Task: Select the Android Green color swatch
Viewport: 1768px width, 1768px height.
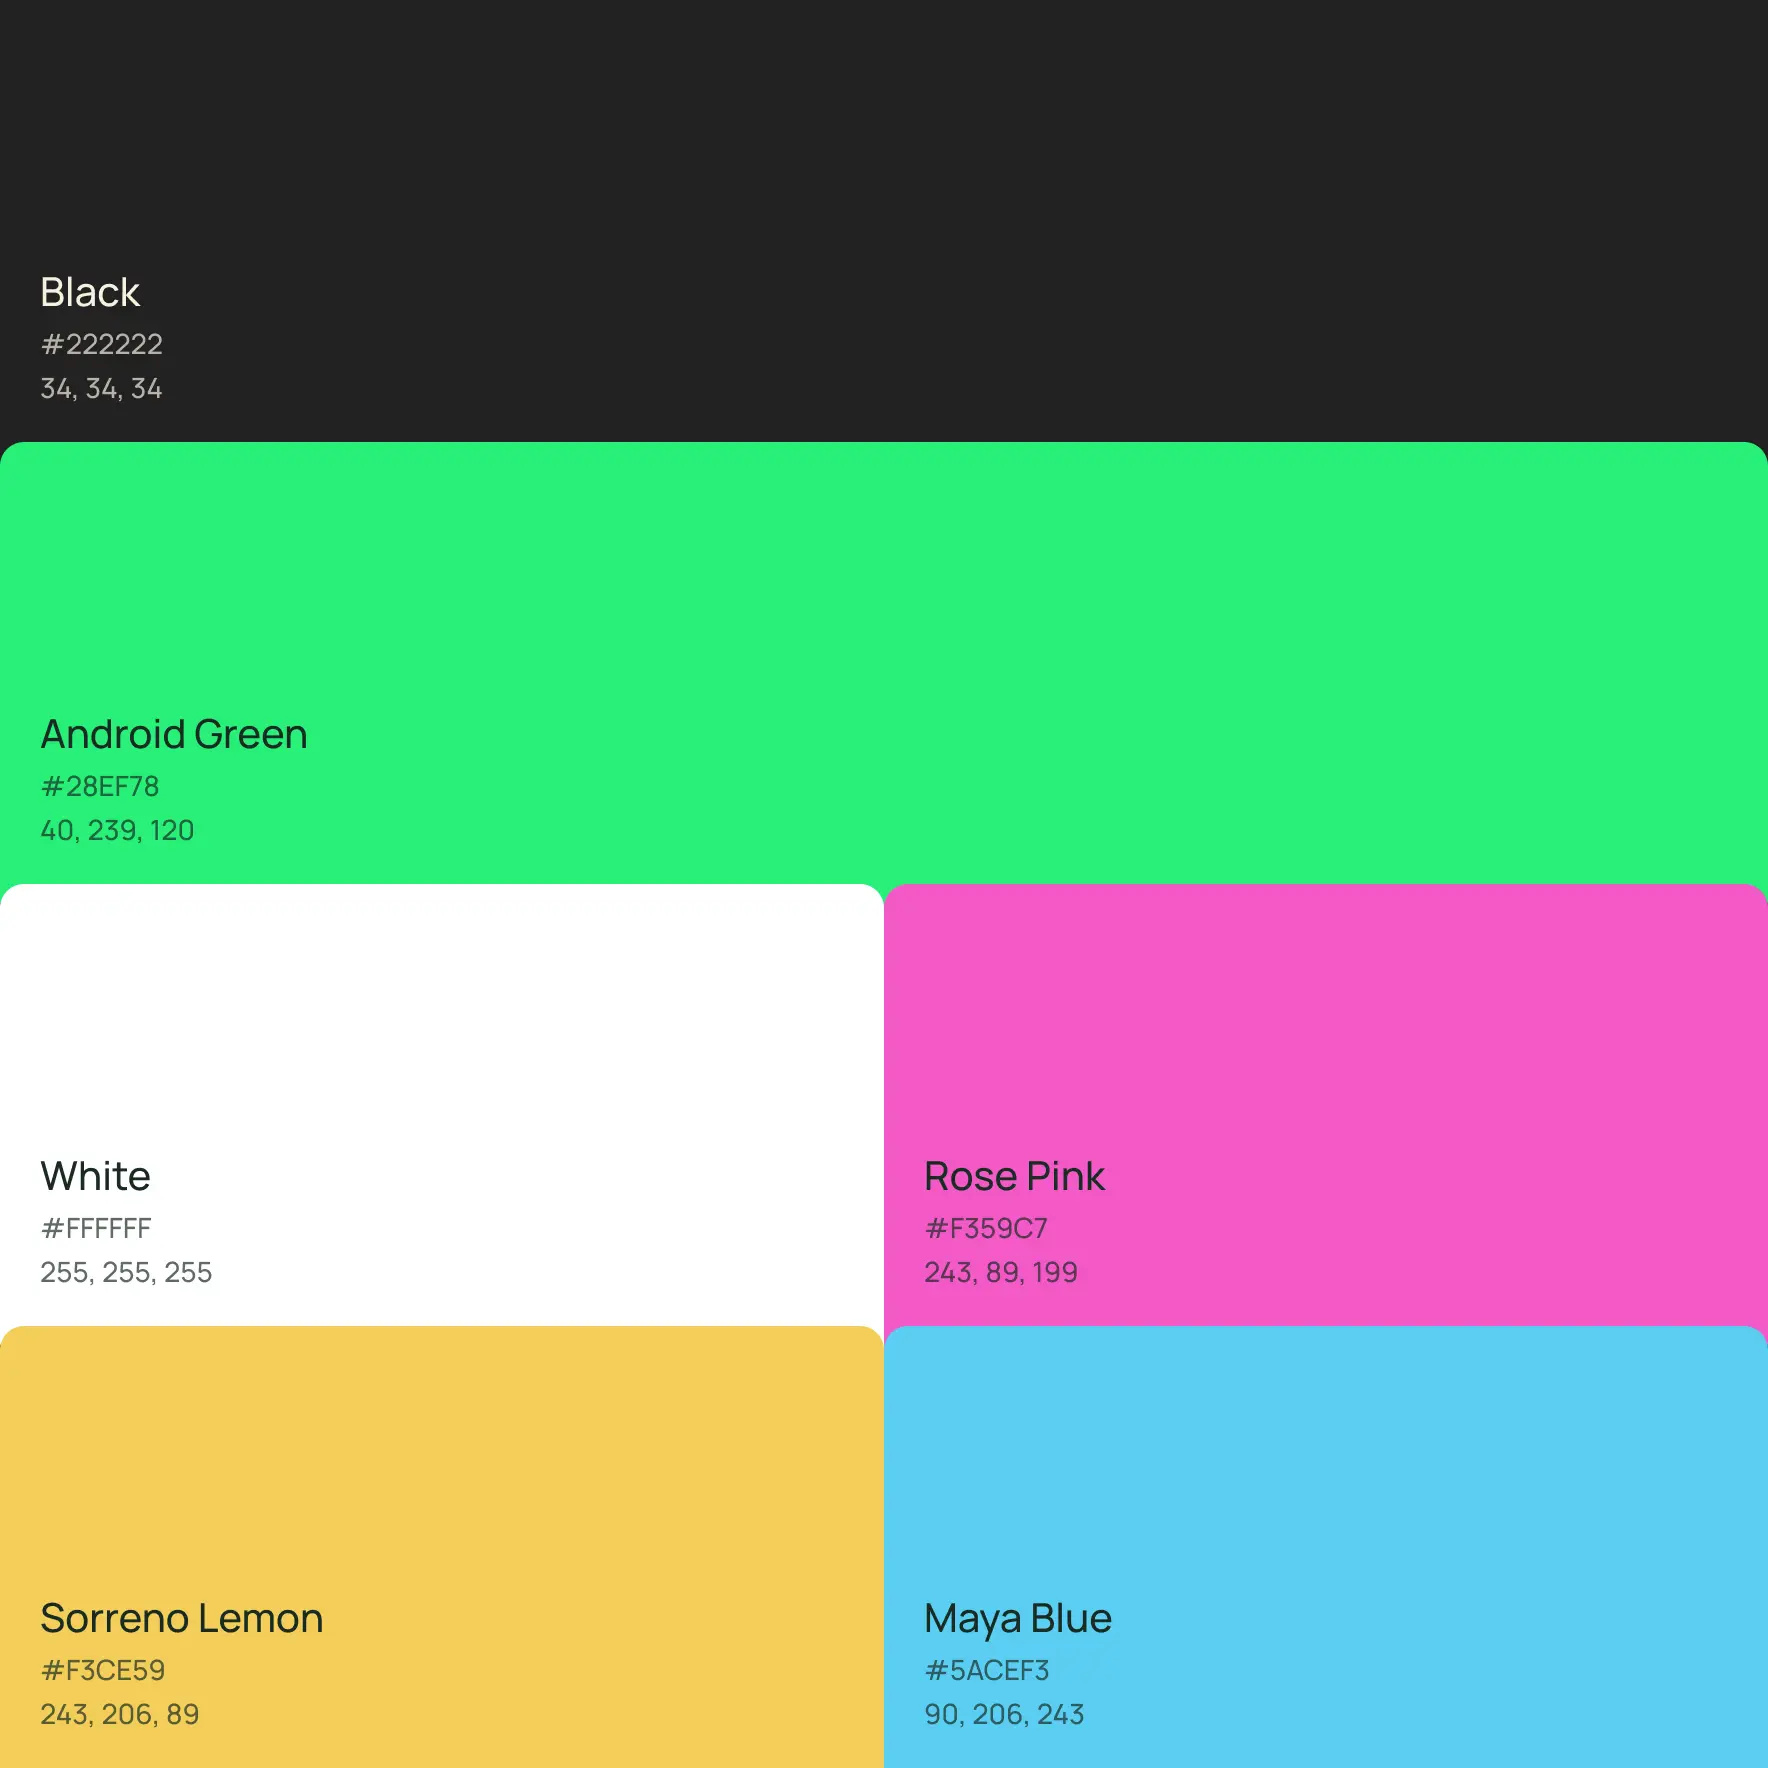Action: point(884,663)
